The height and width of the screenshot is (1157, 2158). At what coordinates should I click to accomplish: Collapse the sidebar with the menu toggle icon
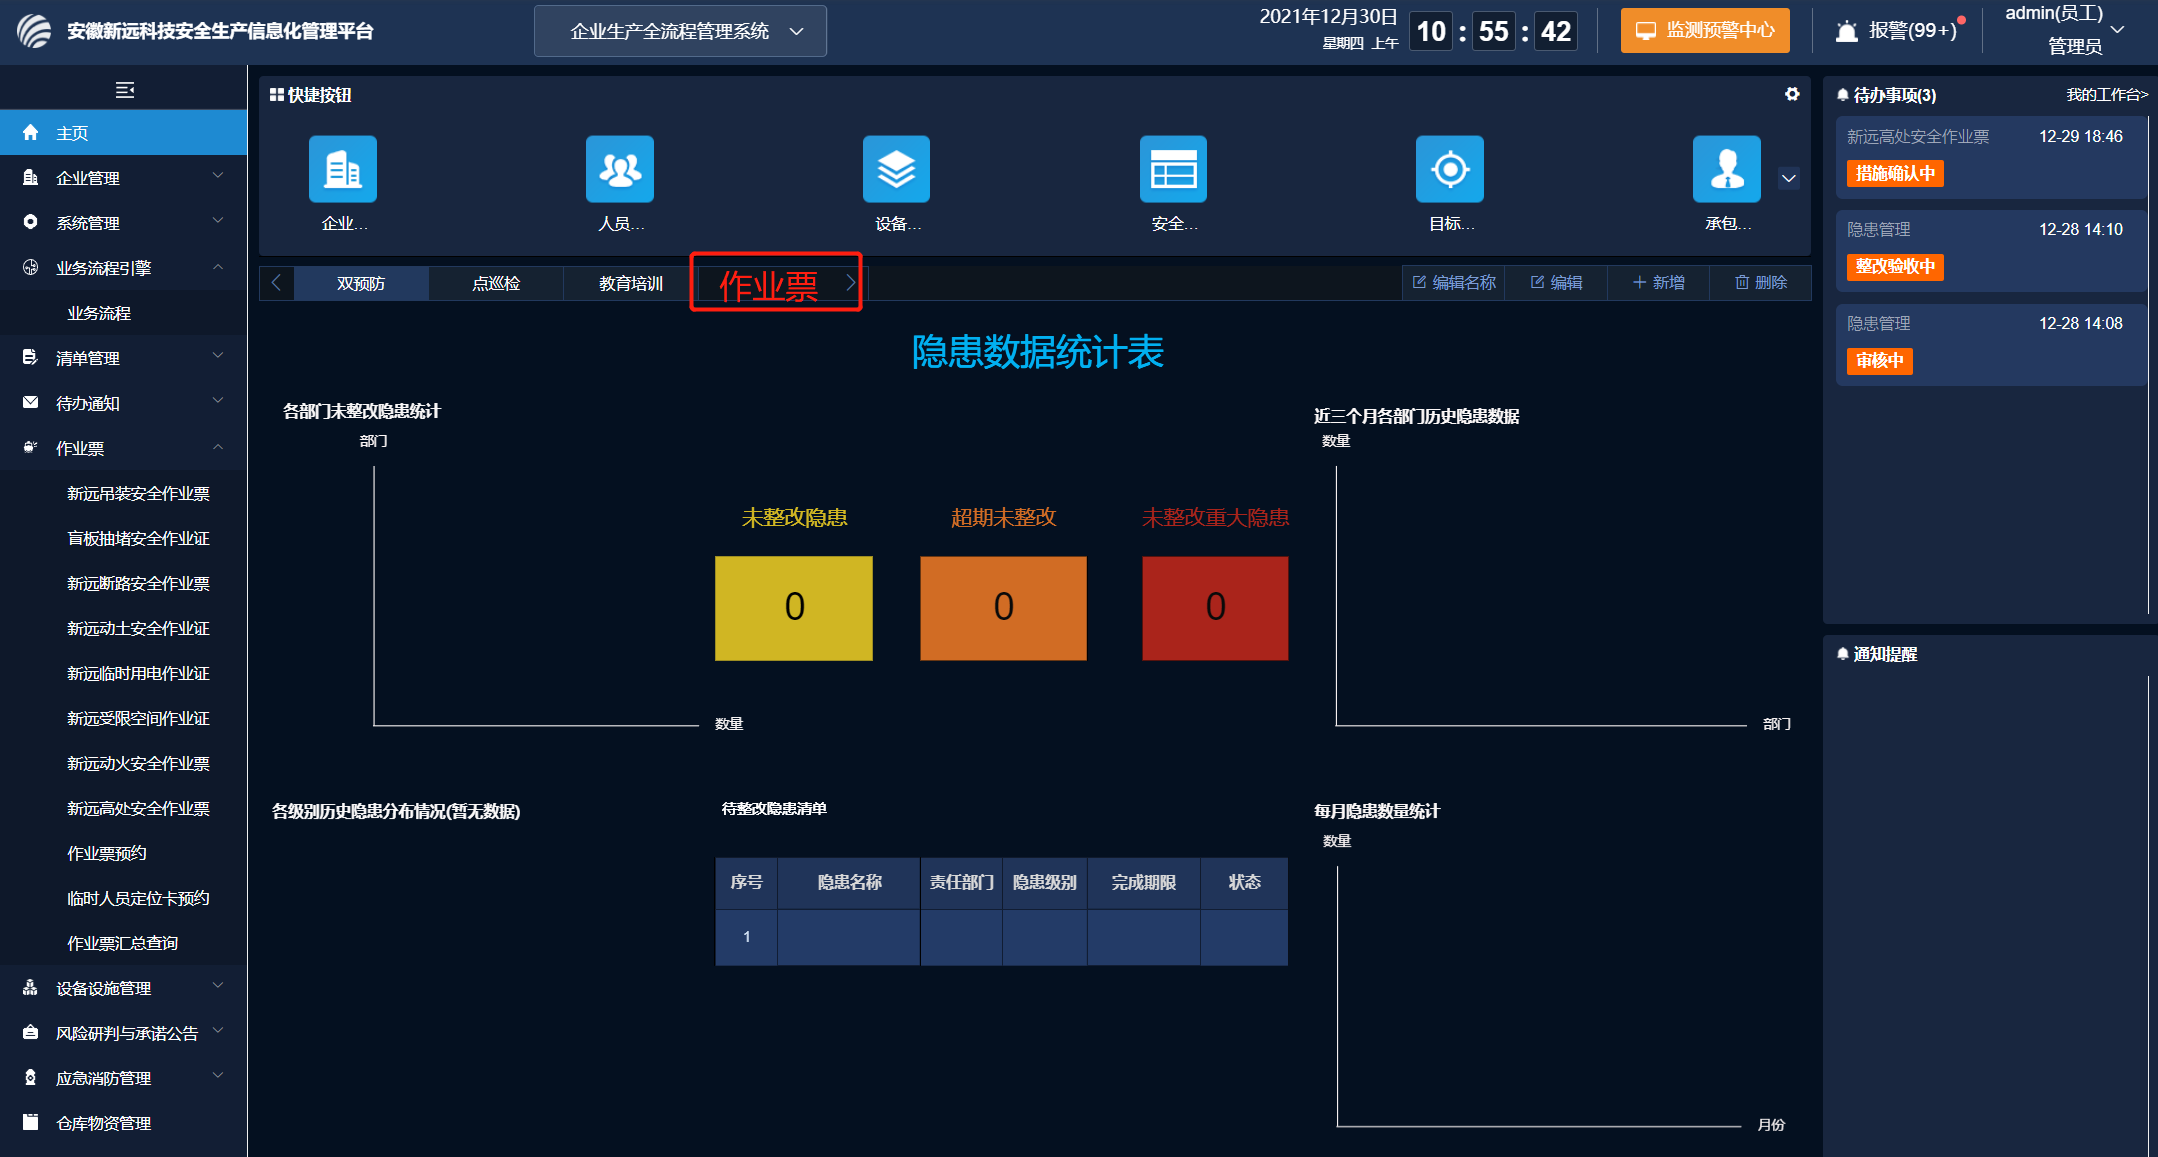click(x=125, y=91)
